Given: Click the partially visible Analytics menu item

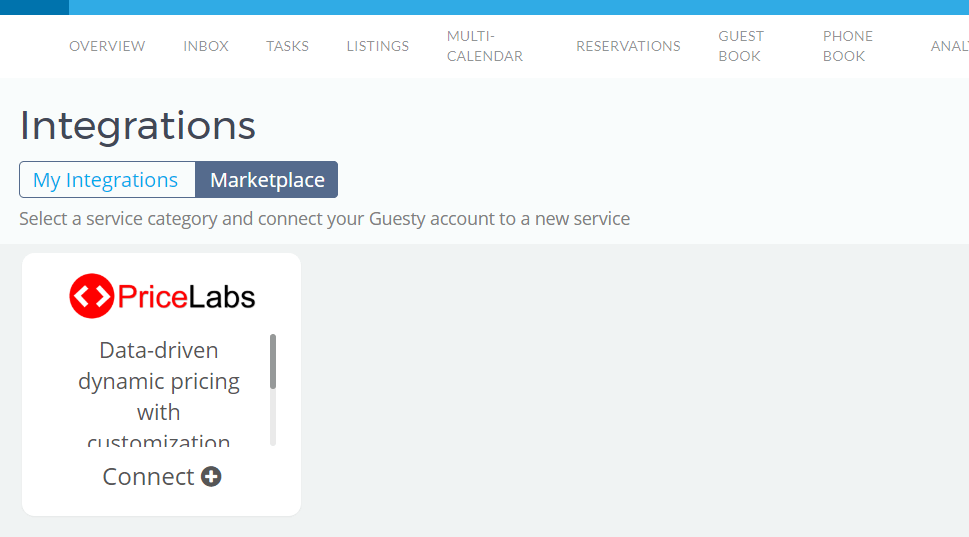Looking at the screenshot, I should 949,46.
